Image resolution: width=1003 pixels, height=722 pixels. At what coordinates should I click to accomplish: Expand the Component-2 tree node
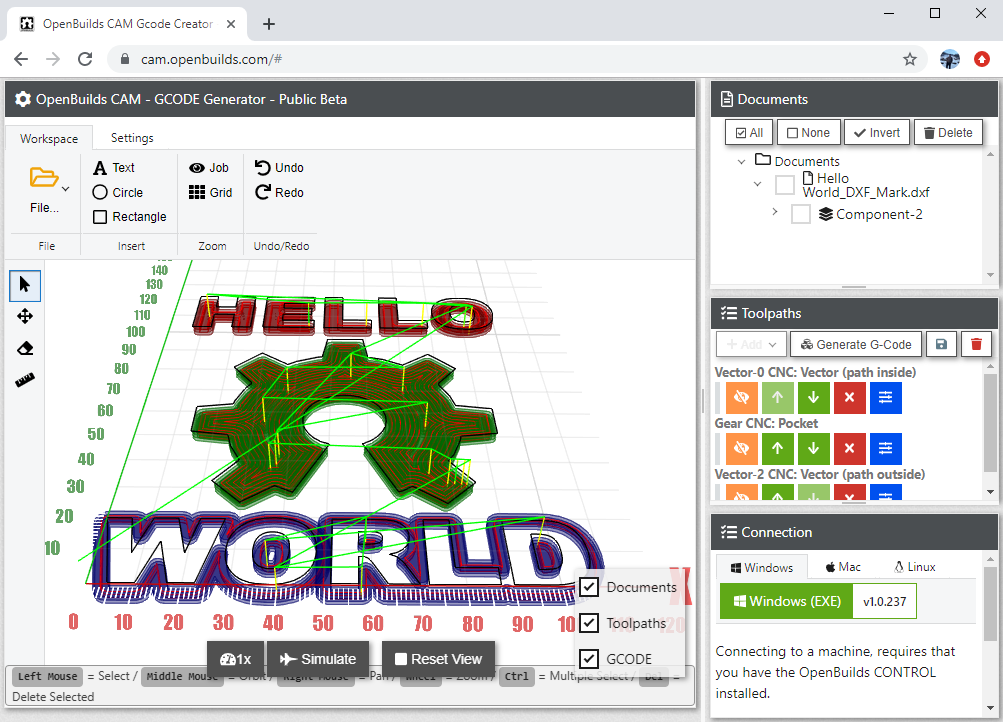point(775,212)
